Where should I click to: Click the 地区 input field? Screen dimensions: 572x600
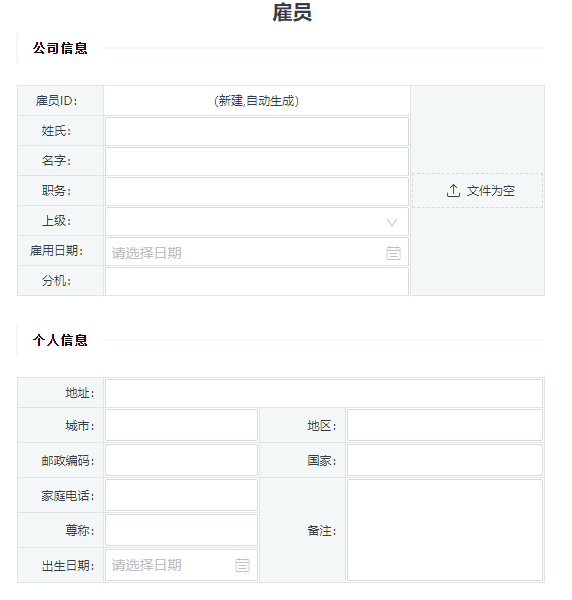coord(445,425)
